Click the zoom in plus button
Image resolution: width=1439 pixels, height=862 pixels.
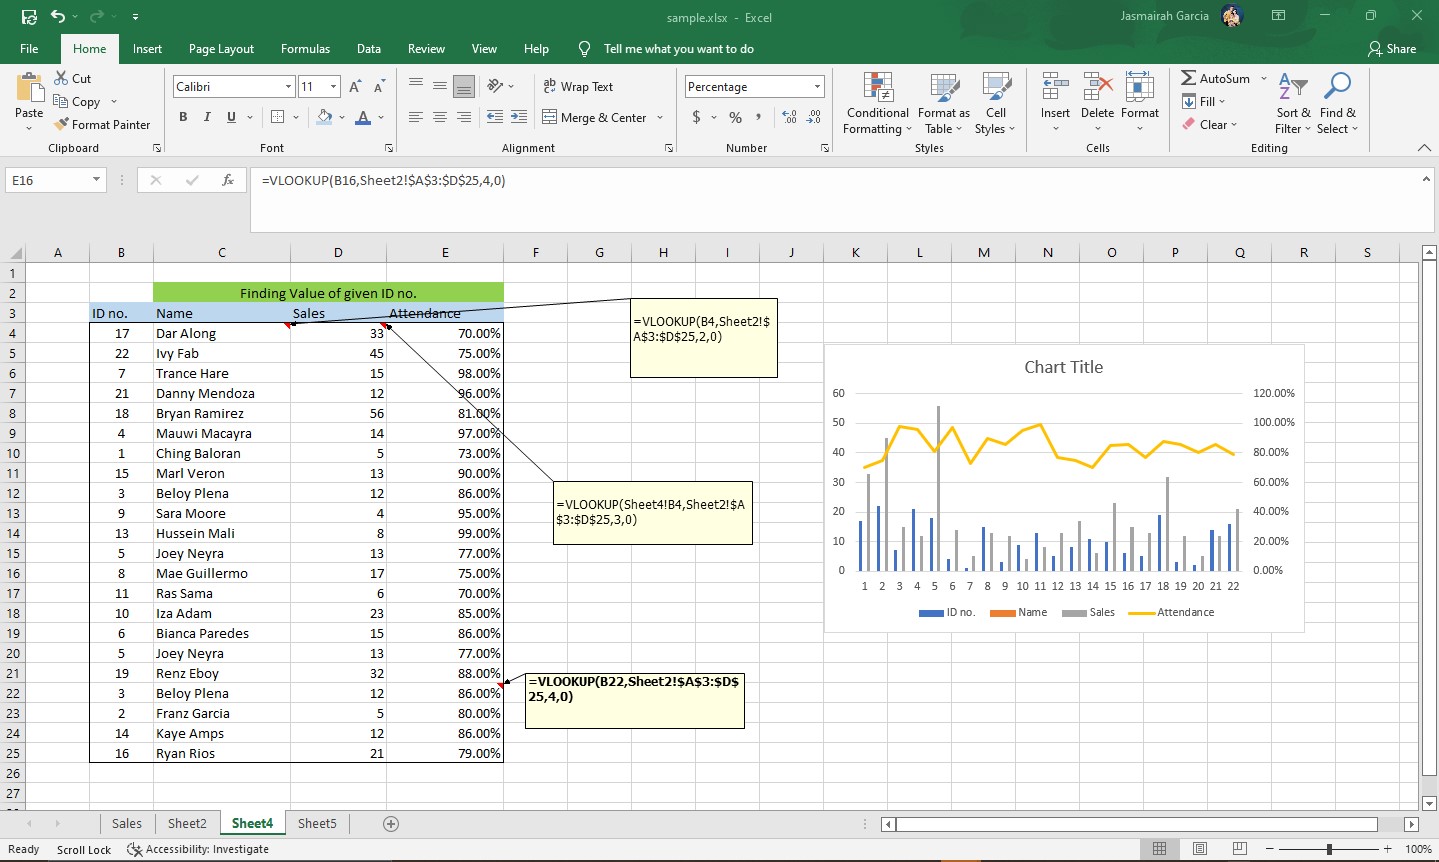[1388, 849]
